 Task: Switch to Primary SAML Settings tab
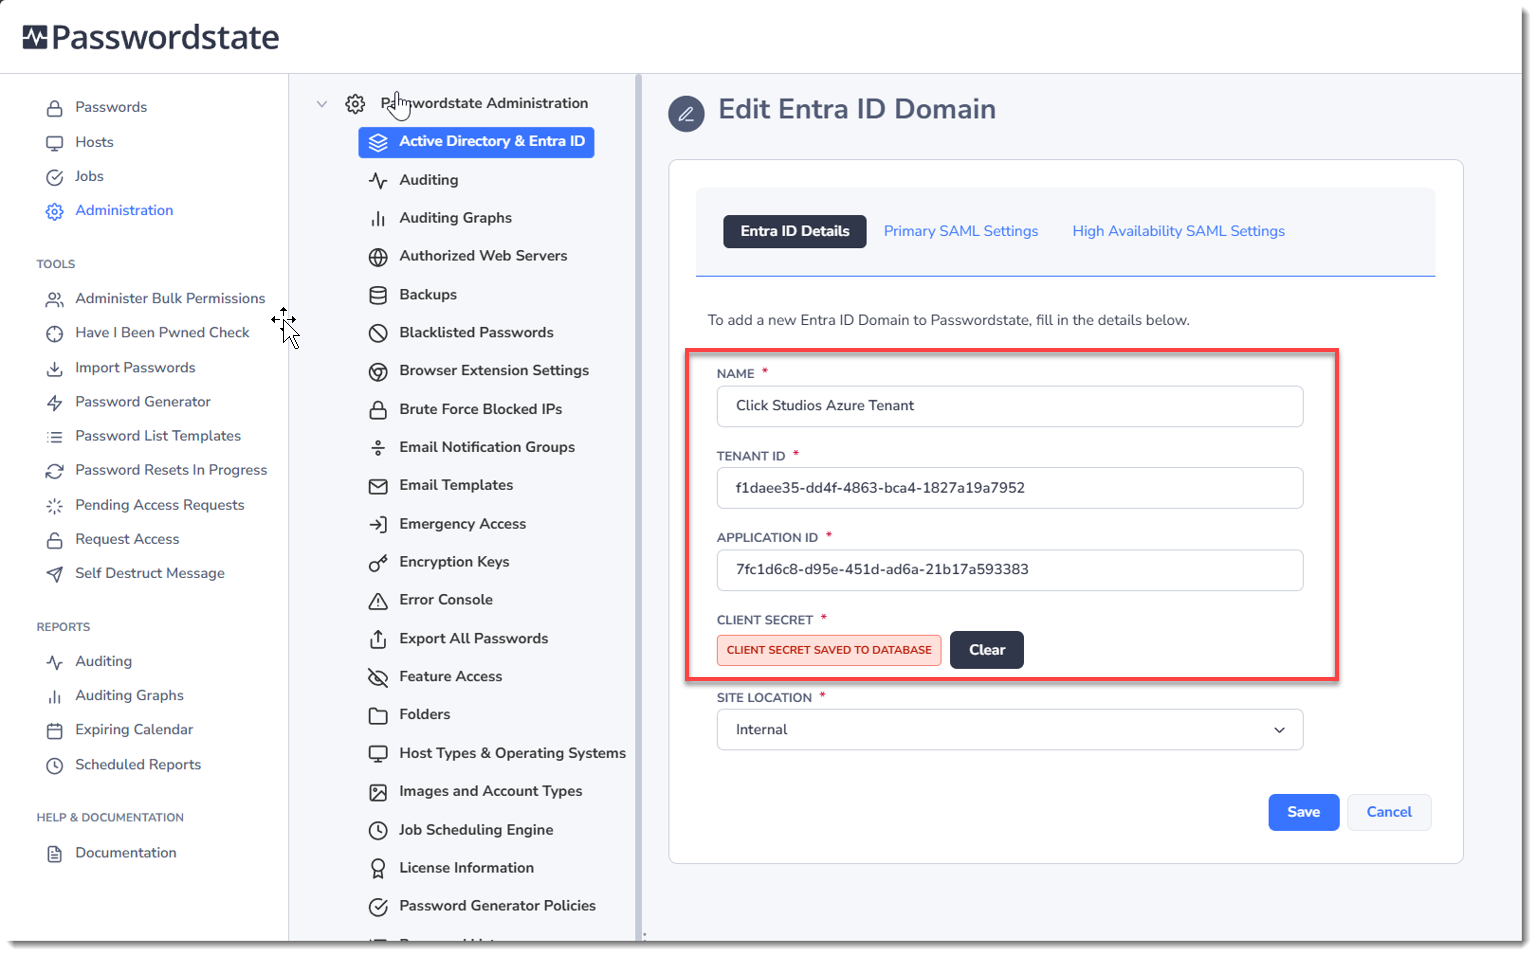point(961,231)
